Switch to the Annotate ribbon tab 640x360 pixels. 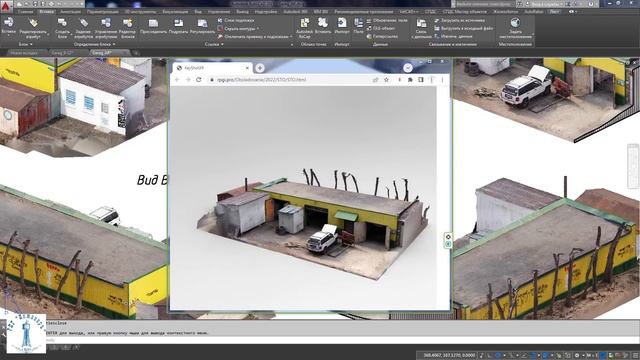[70, 12]
